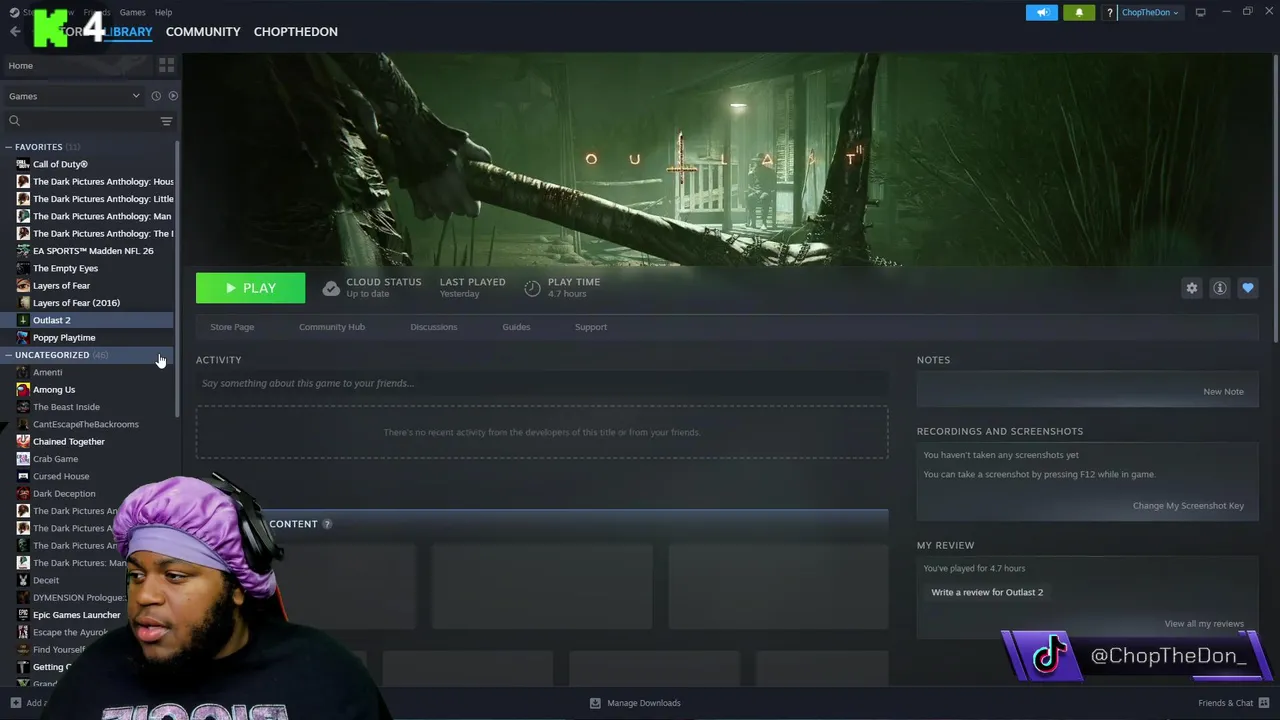Click the library search field
1280x720 pixels.
point(82,121)
